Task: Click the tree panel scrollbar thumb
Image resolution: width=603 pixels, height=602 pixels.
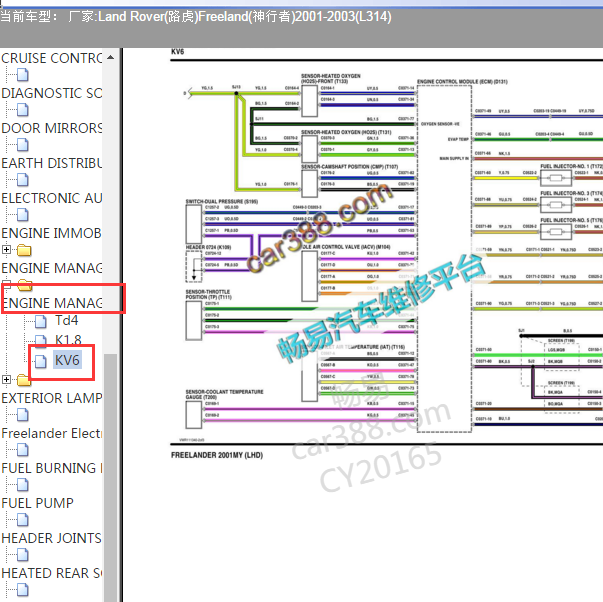Action: [x=111, y=477]
